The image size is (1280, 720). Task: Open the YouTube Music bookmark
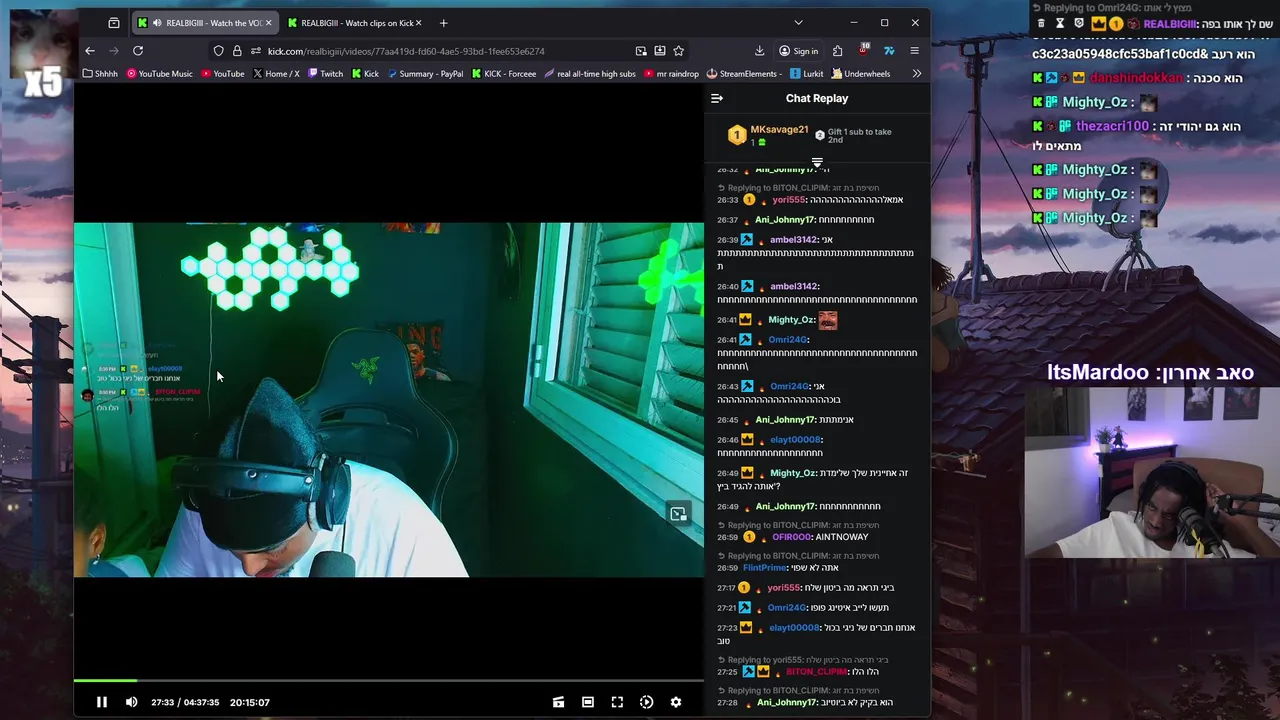tap(160, 73)
